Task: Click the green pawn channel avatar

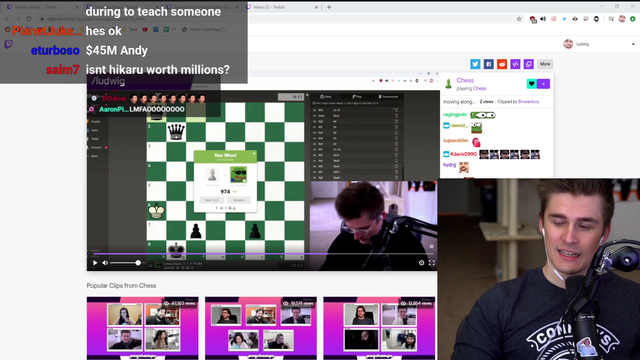Action: (448, 84)
